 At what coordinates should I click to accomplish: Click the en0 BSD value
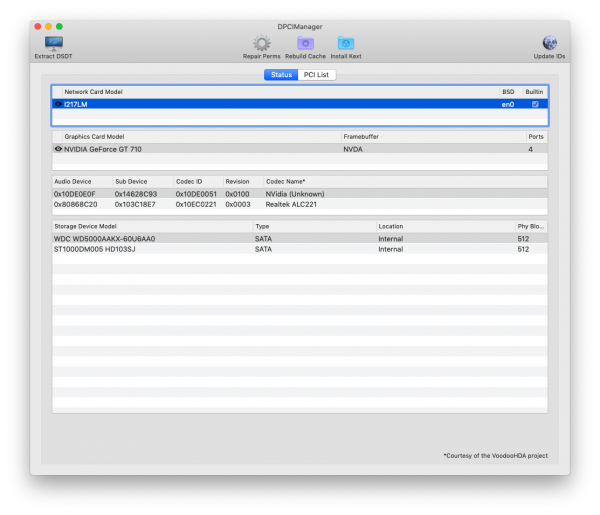508,104
